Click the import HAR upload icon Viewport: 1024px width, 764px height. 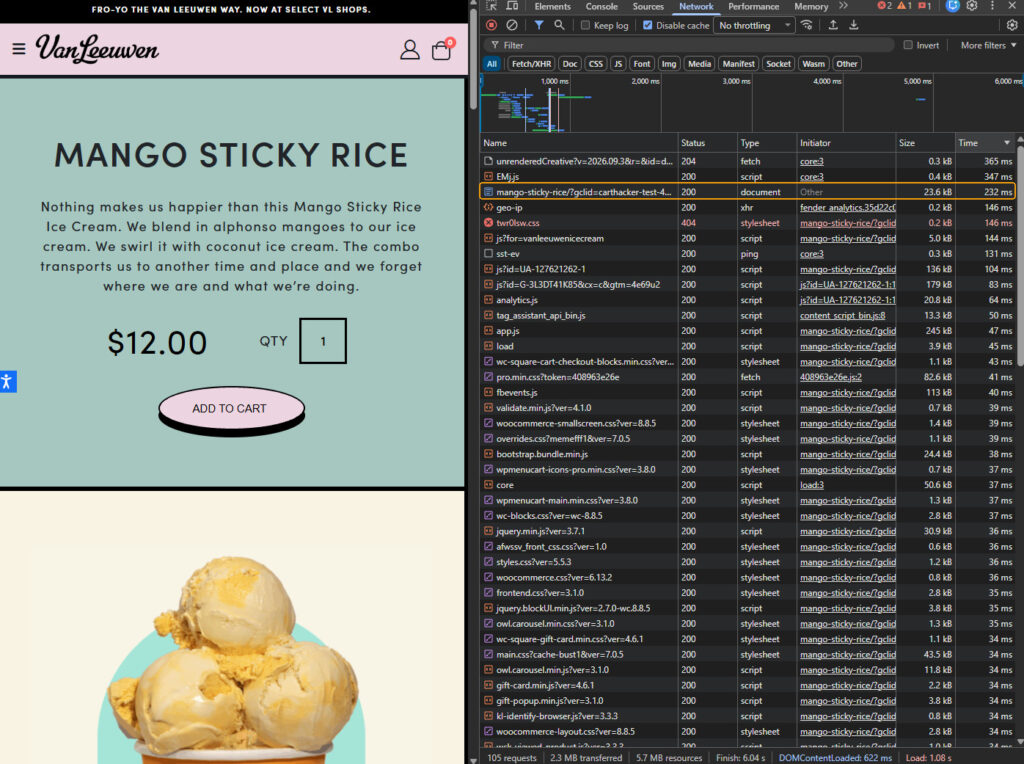click(833, 25)
